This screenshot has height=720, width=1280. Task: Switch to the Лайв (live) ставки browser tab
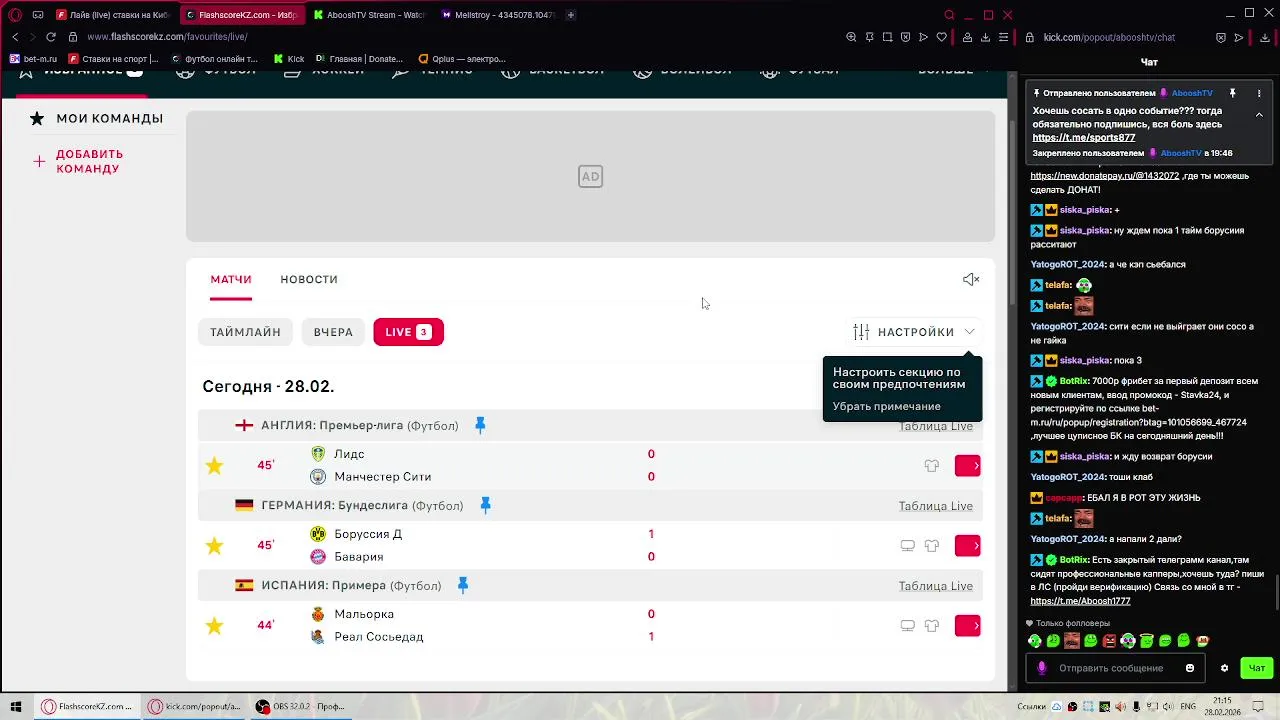[114, 15]
